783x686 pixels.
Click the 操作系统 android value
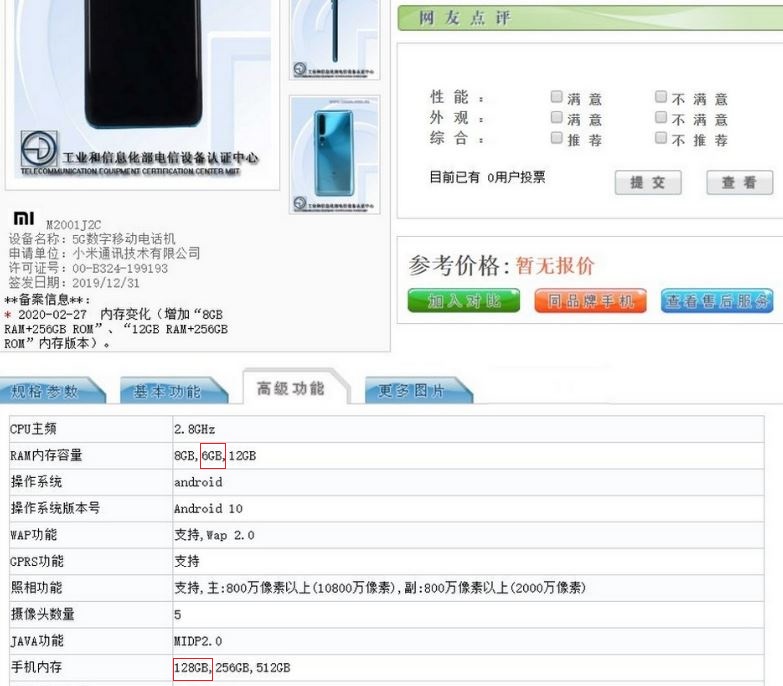[x=198, y=482]
